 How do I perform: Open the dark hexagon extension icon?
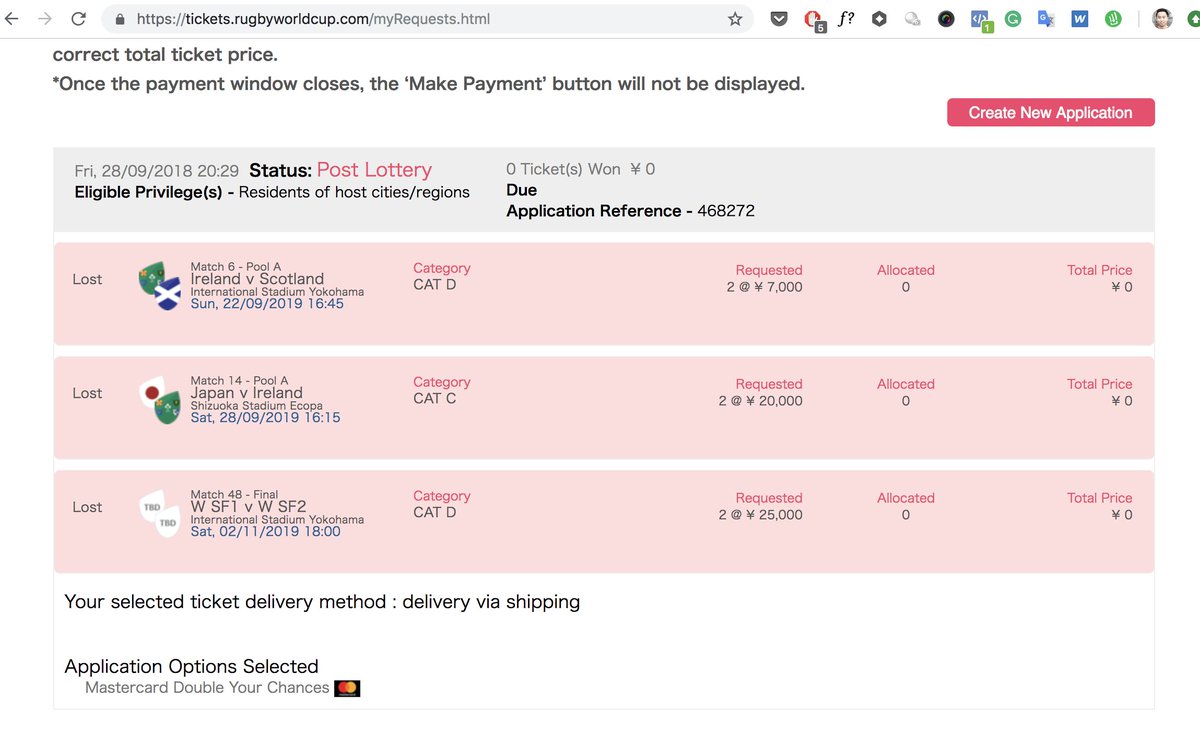[879, 19]
